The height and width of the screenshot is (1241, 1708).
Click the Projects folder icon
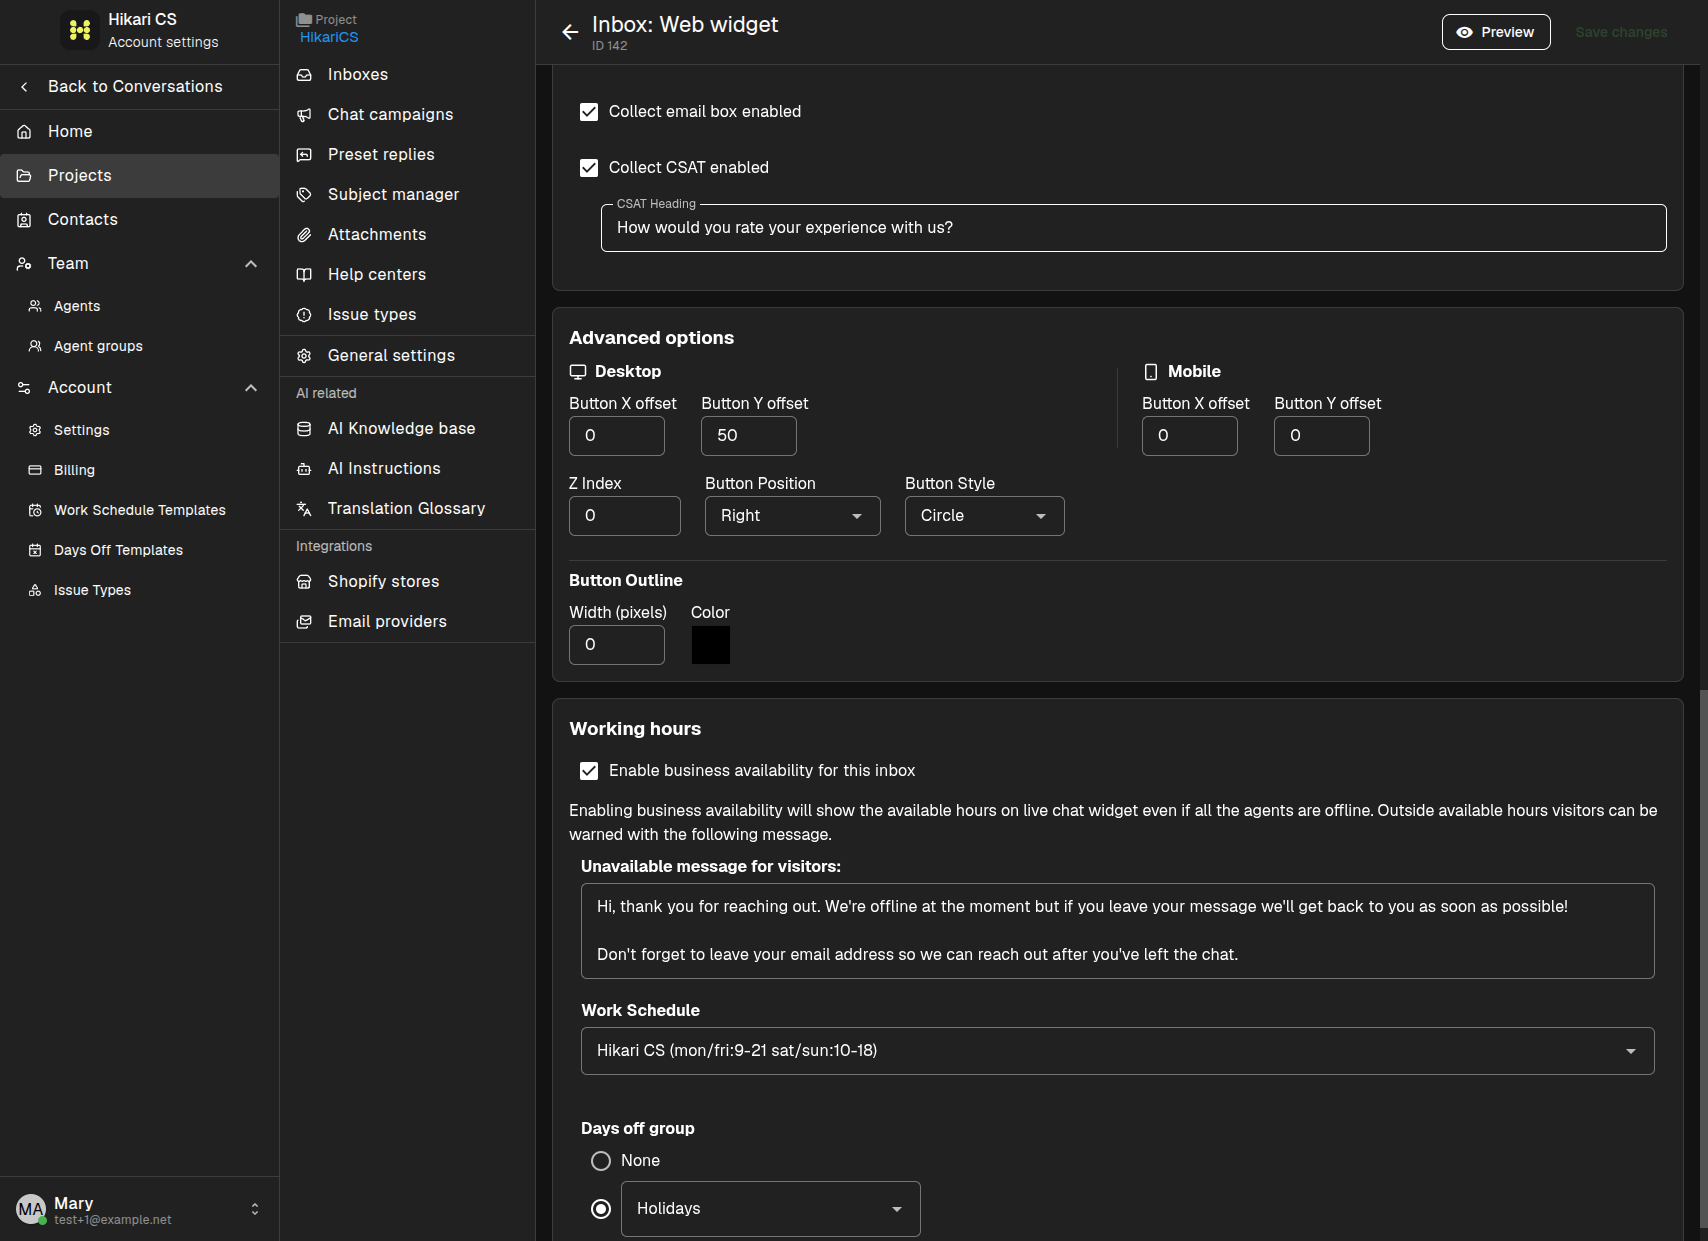(24, 176)
